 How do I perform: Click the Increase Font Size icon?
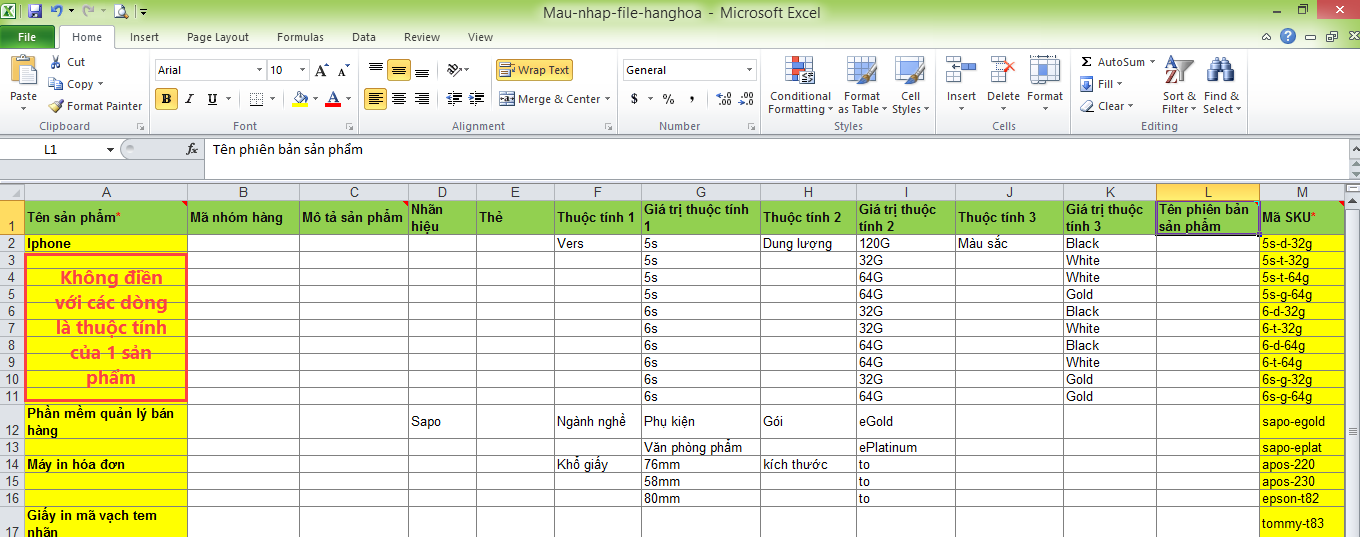coord(321,70)
